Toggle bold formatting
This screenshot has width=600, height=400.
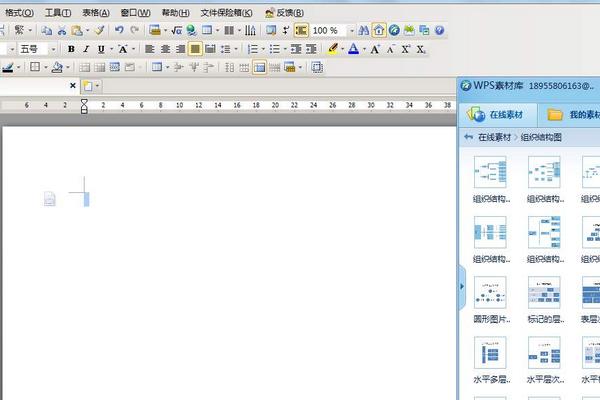(71, 49)
